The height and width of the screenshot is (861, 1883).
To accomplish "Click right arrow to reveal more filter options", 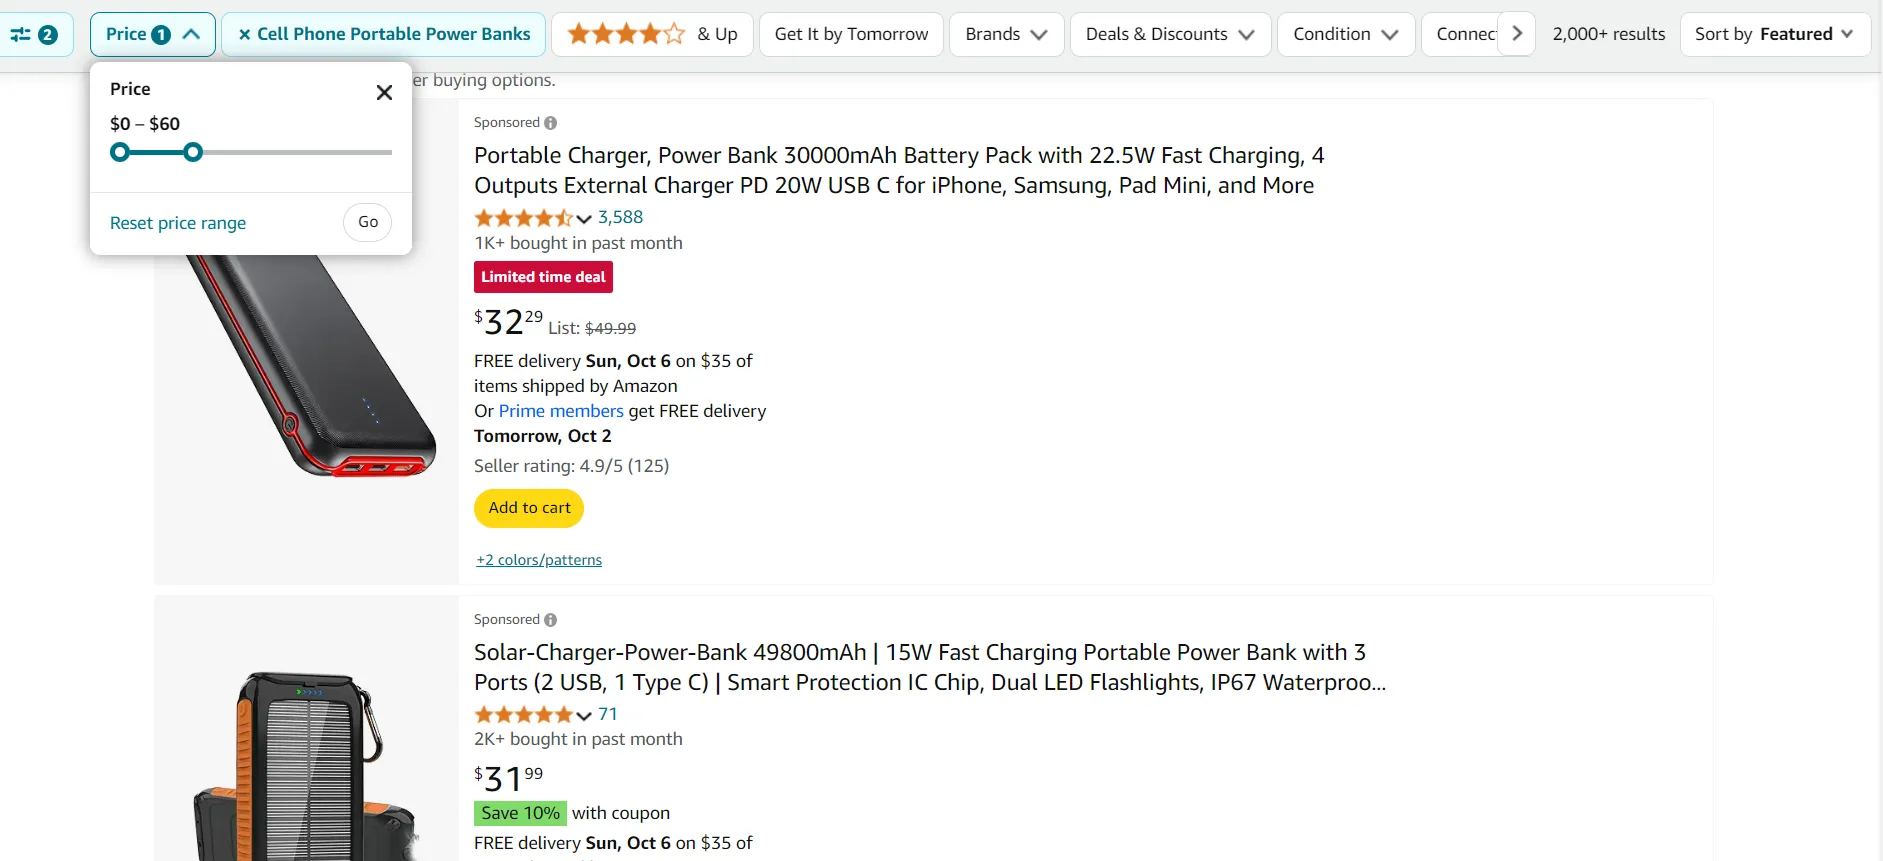I will pos(1516,33).
